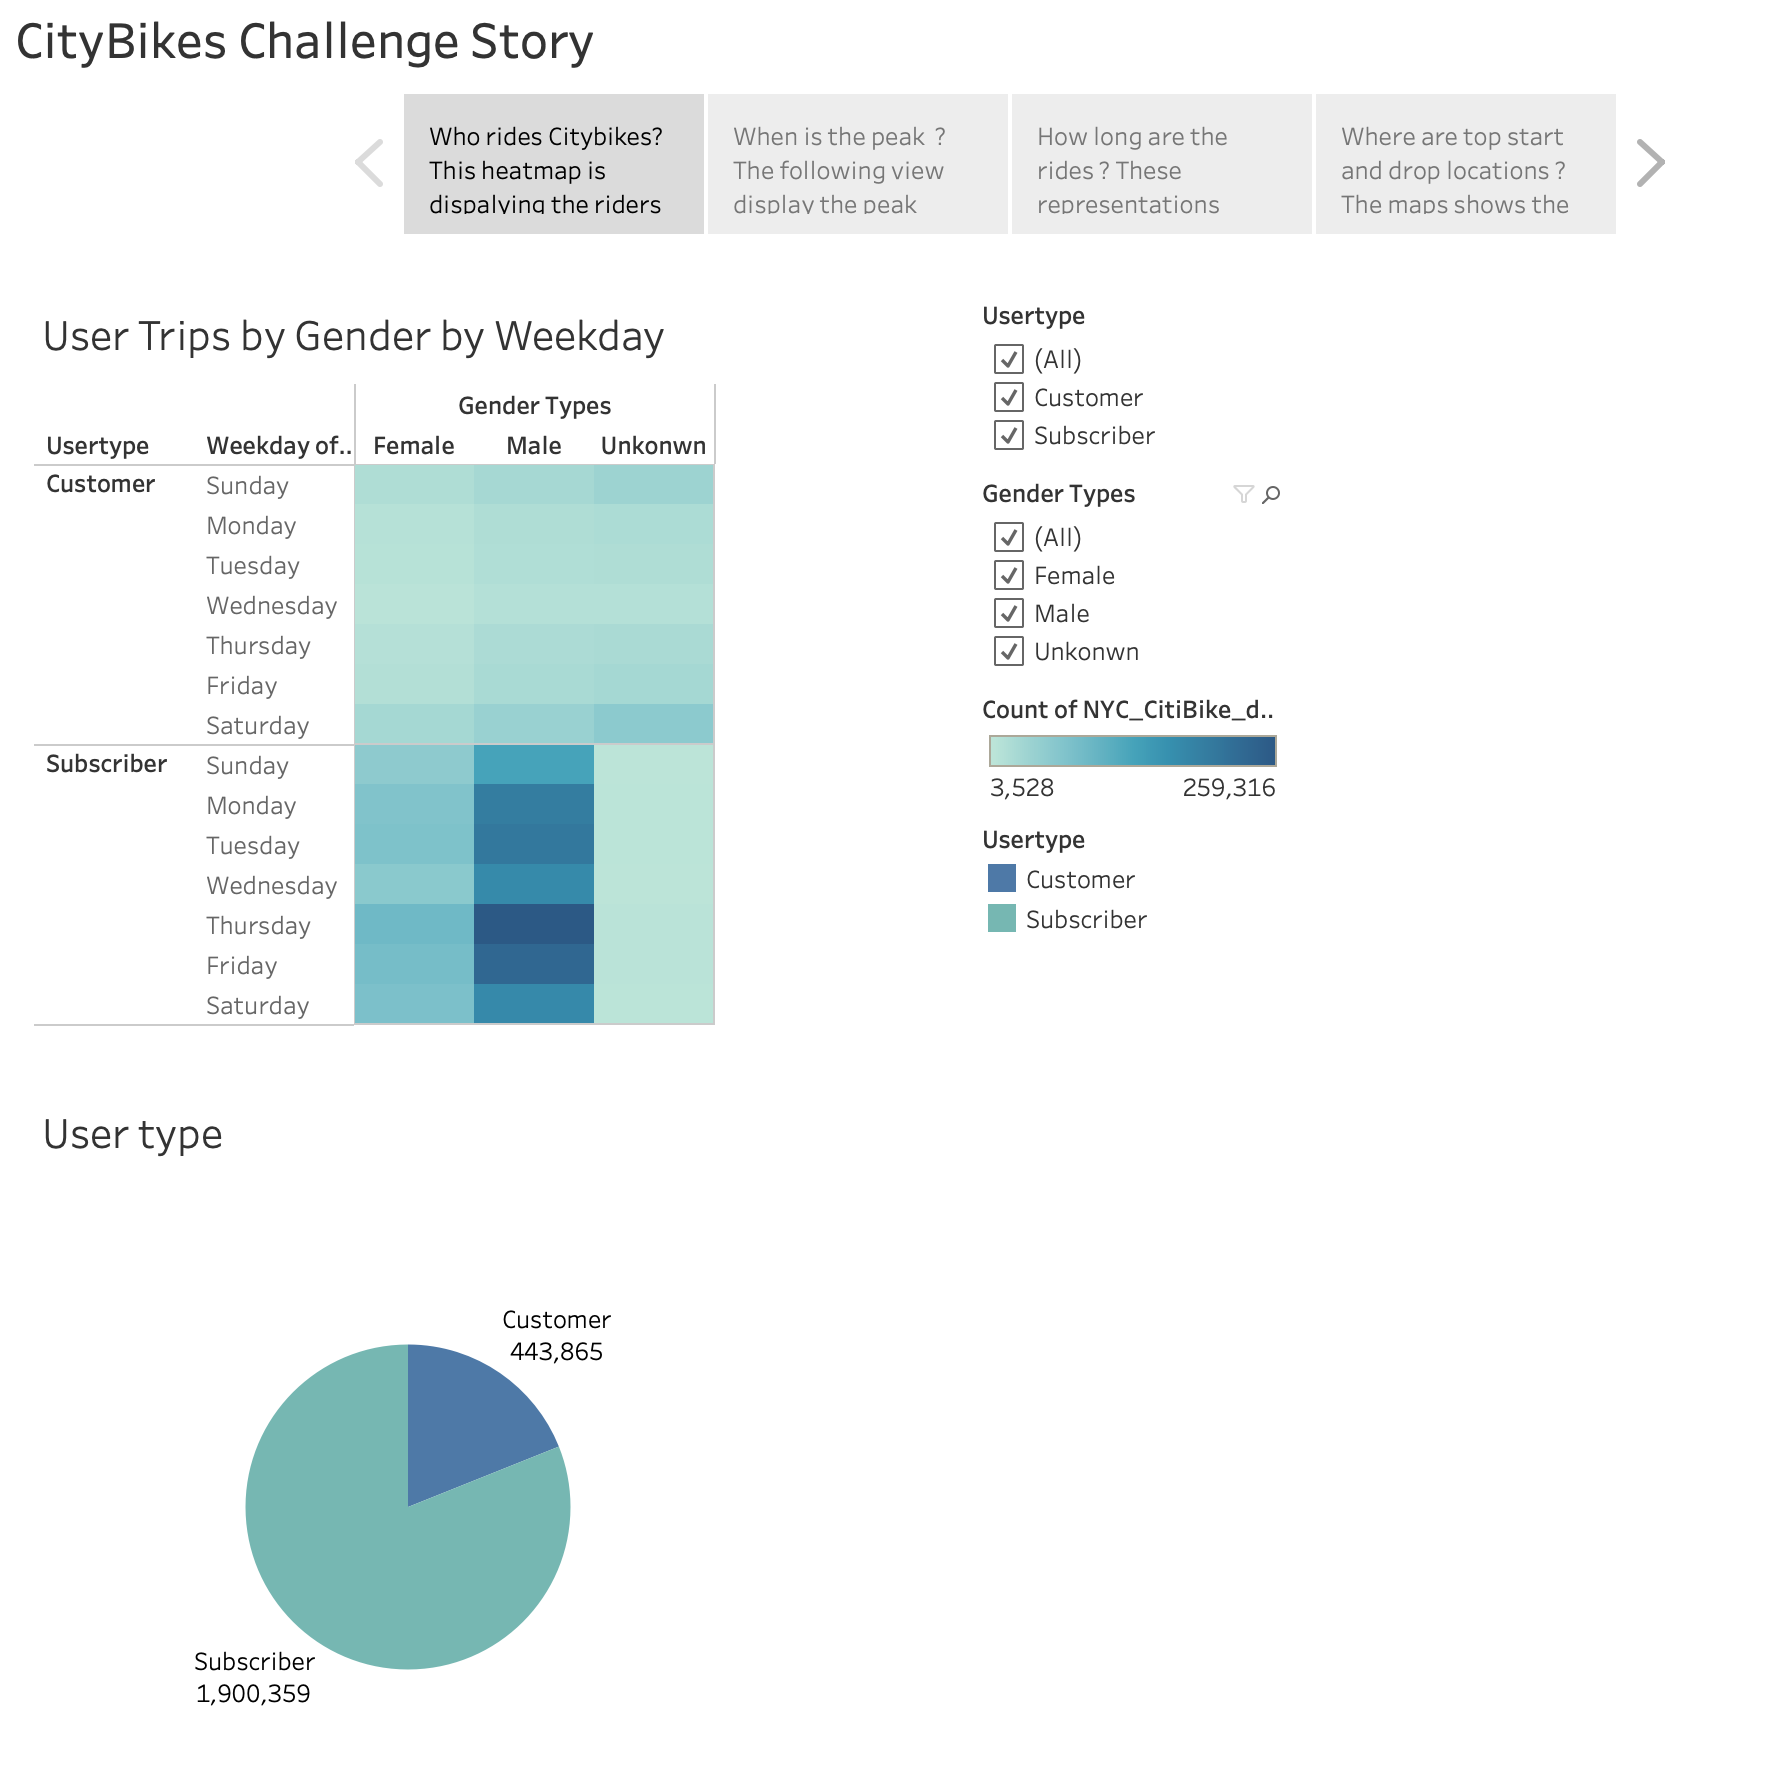This screenshot has width=1784, height=1766.
Task: Uncheck (All) under Usertype filter
Action: pyautogui.click(x=1009, y=359)
